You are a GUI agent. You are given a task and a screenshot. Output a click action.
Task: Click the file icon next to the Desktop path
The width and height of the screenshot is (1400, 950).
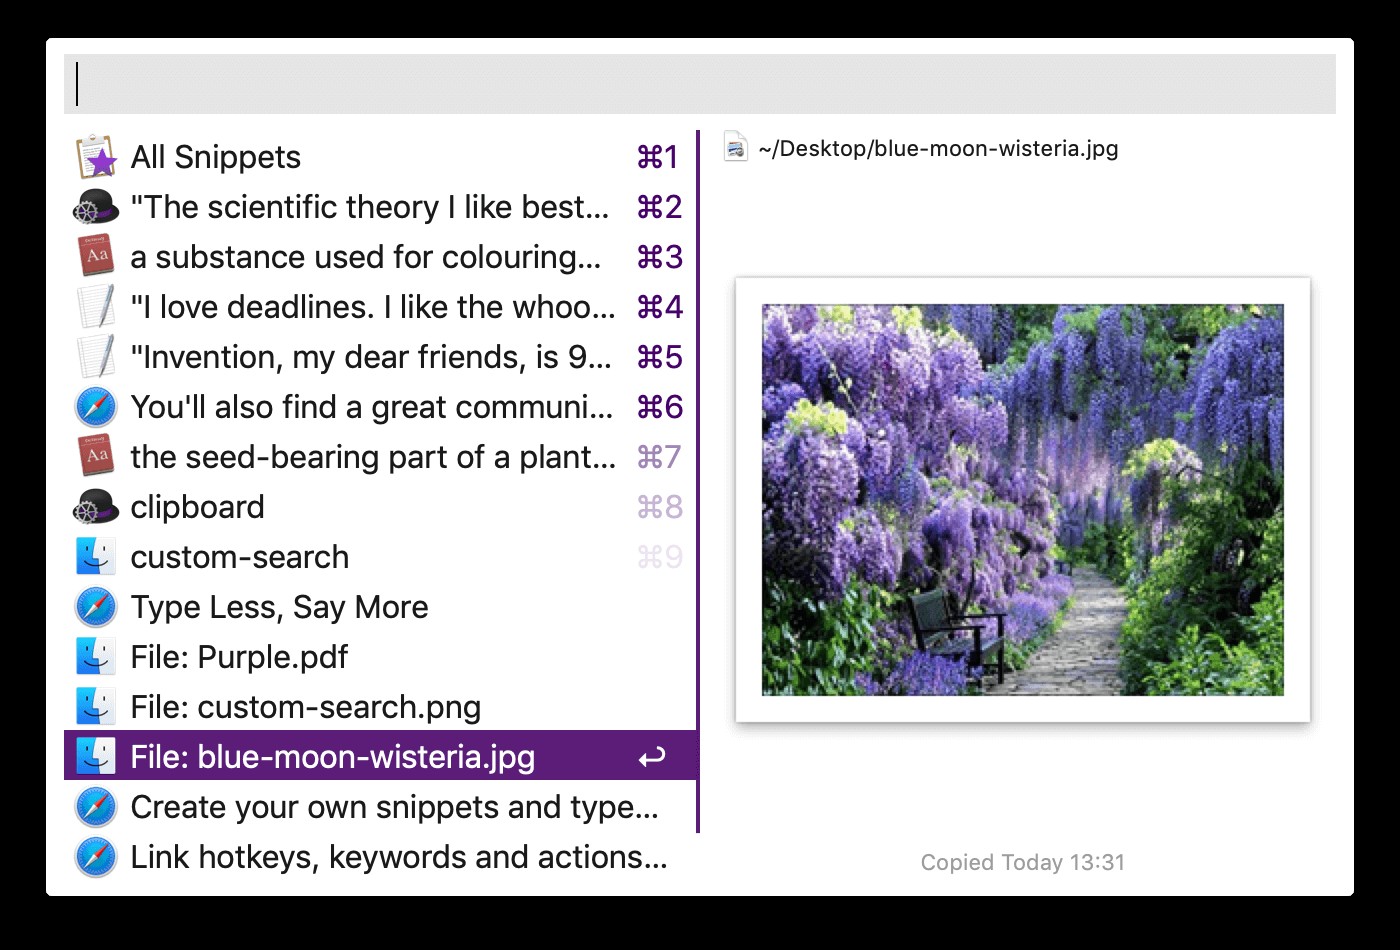[733, 147]
